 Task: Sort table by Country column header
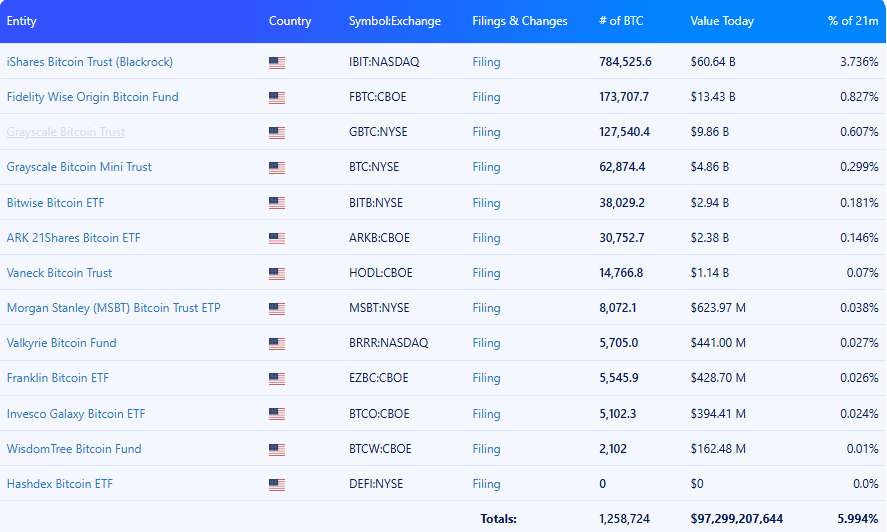pos(290,21)
